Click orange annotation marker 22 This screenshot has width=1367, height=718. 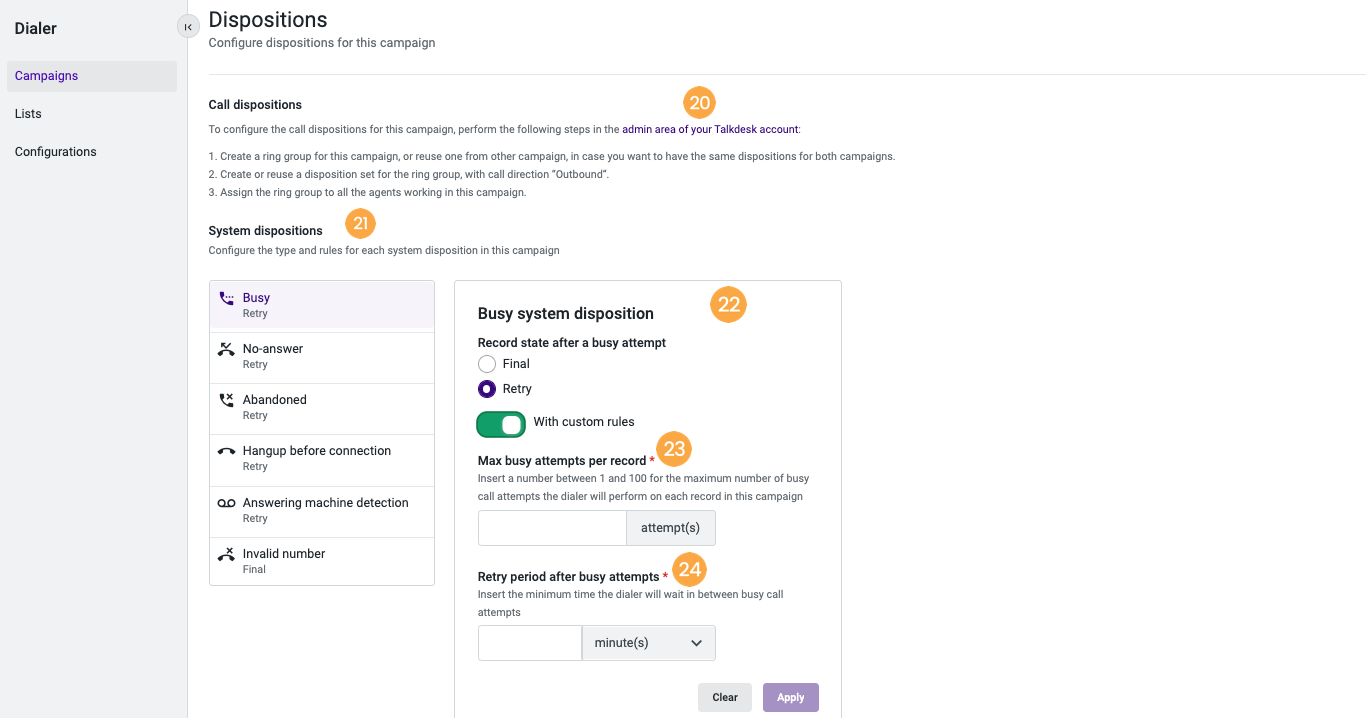(x=729, y=305)
